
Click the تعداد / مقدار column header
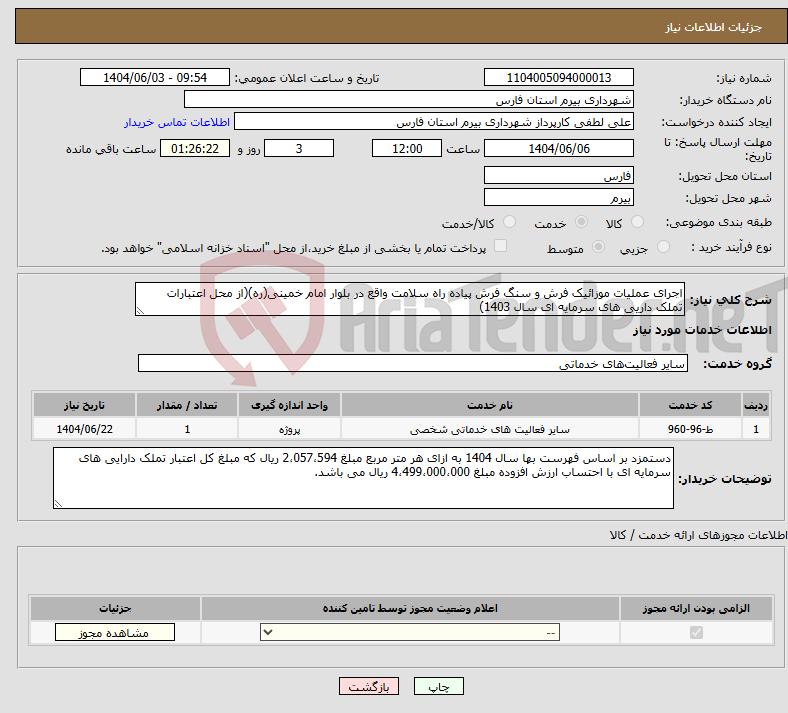(x=187, y=405)
